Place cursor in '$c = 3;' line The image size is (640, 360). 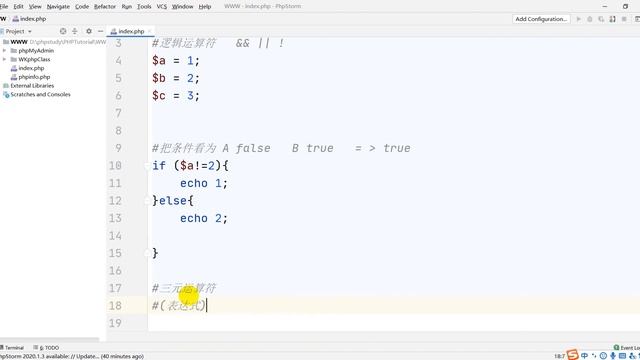coord(176,96)
